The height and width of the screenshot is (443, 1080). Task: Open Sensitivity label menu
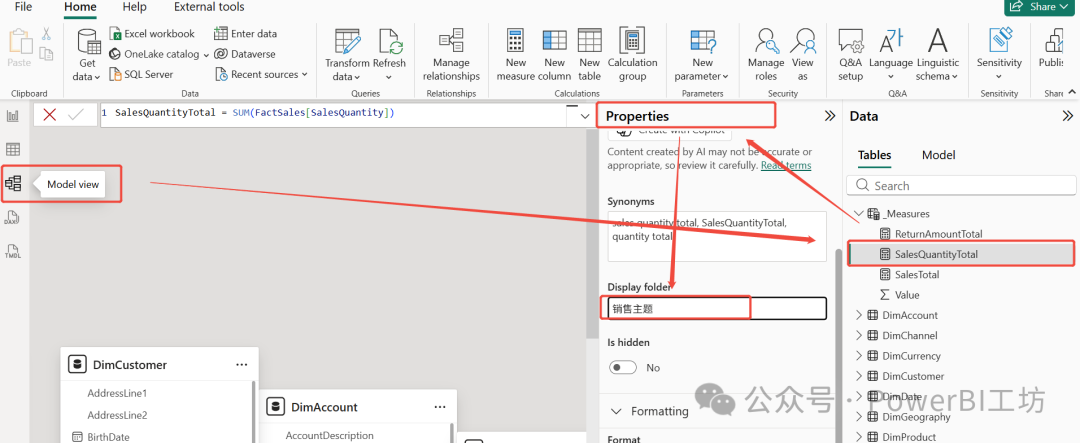pyautogui.click(x=999, y=55)
